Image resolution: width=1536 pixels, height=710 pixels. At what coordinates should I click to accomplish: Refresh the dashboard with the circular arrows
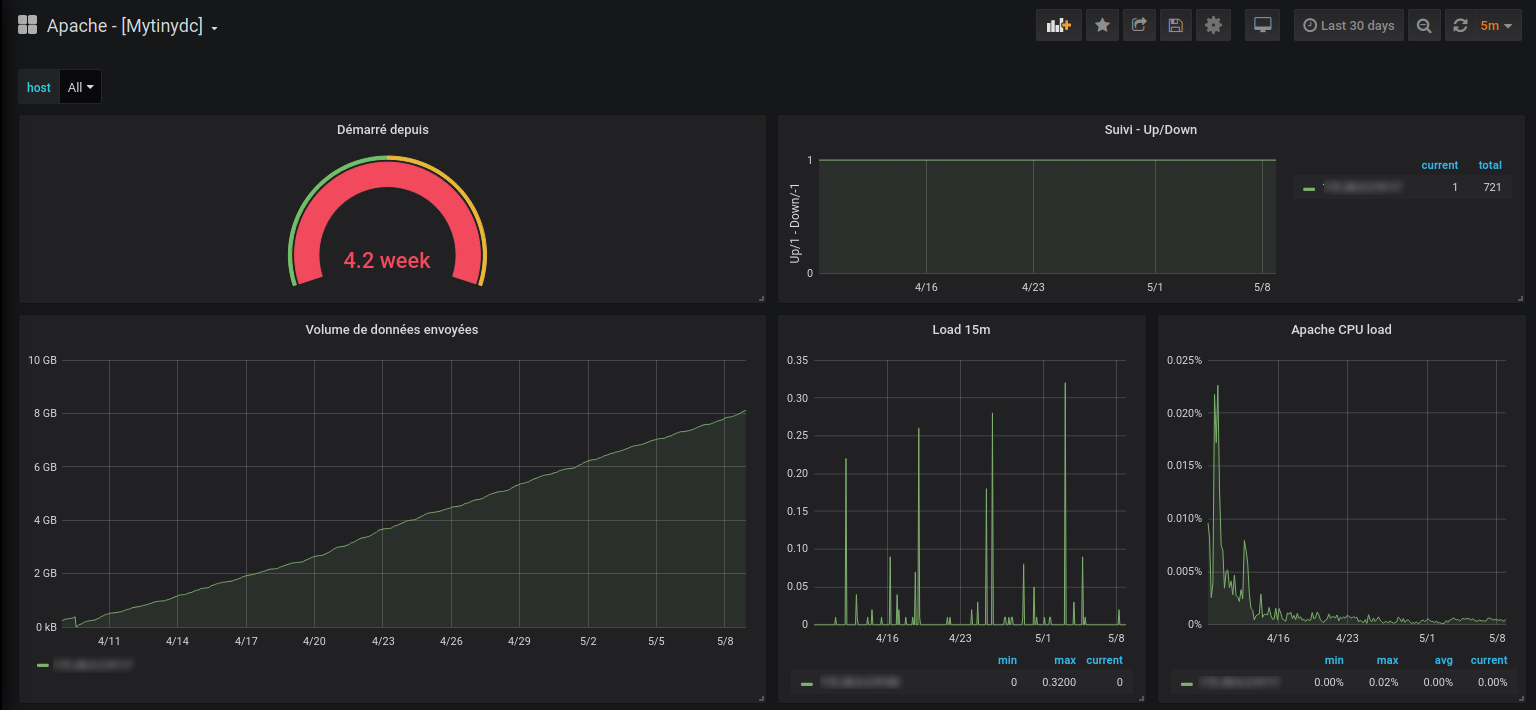pyautogui.click(x=1461, y=26)
